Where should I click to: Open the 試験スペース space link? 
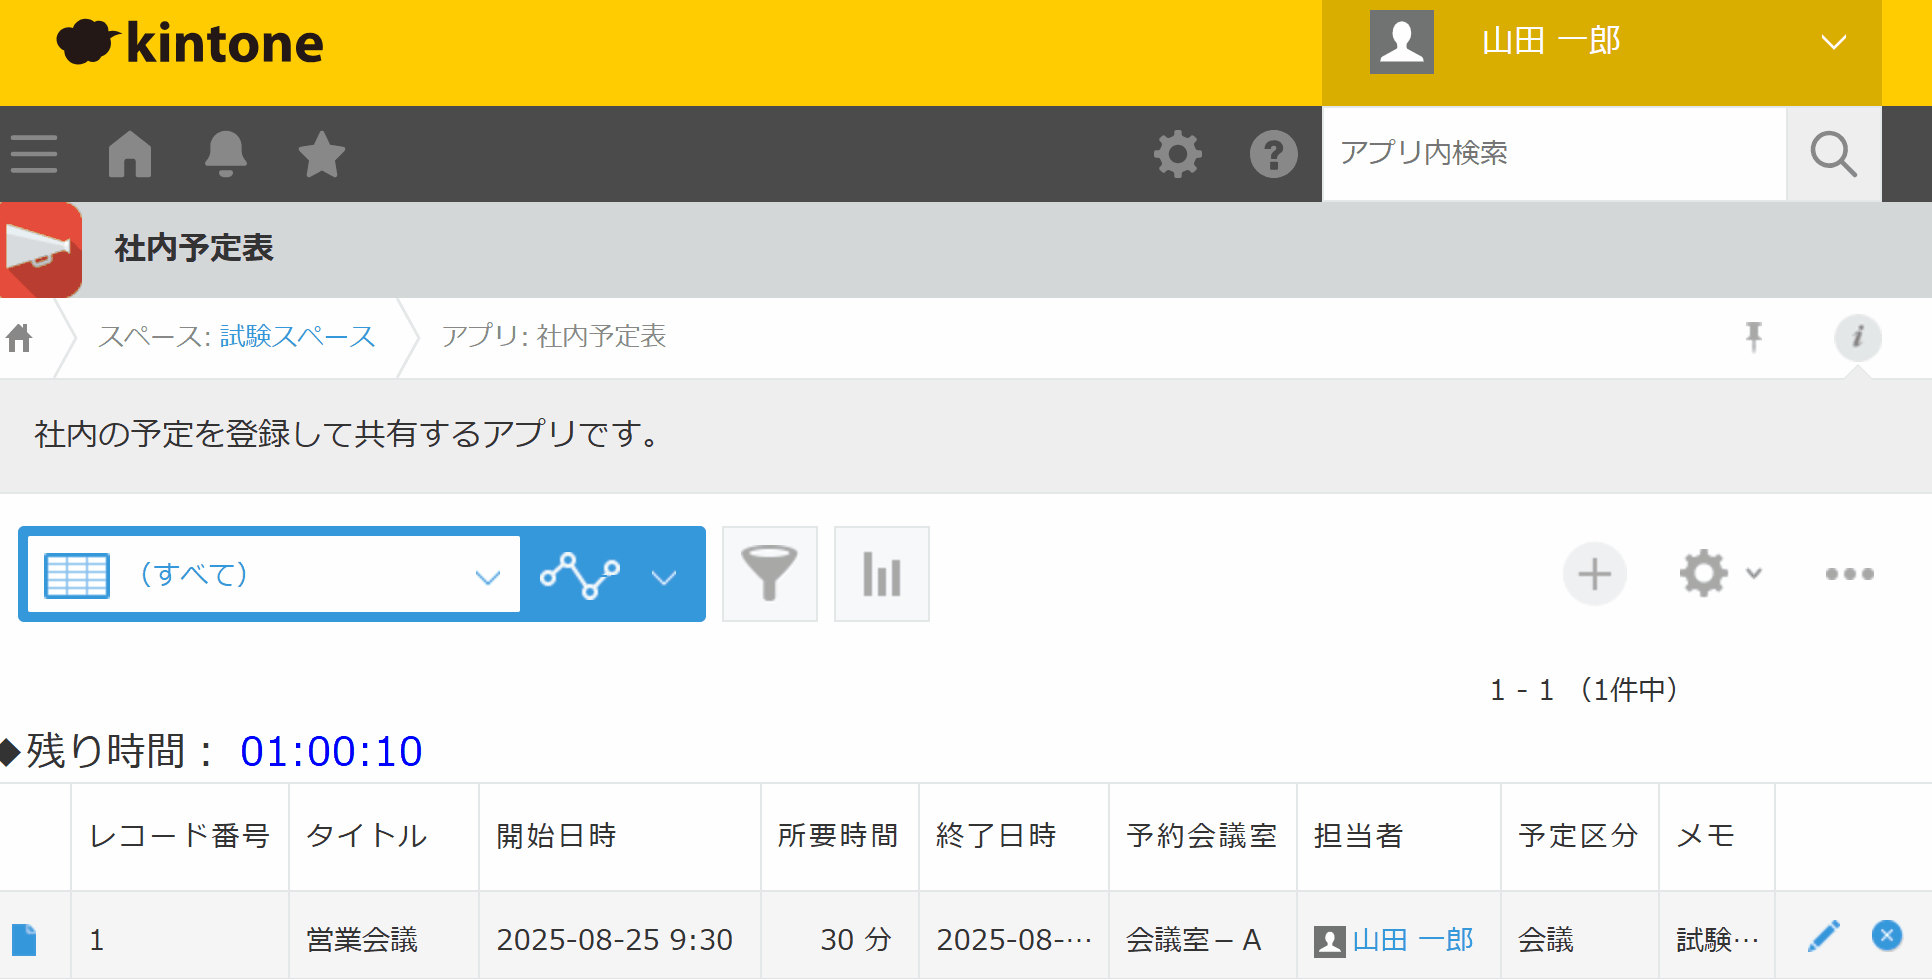(x=297, y=337)
